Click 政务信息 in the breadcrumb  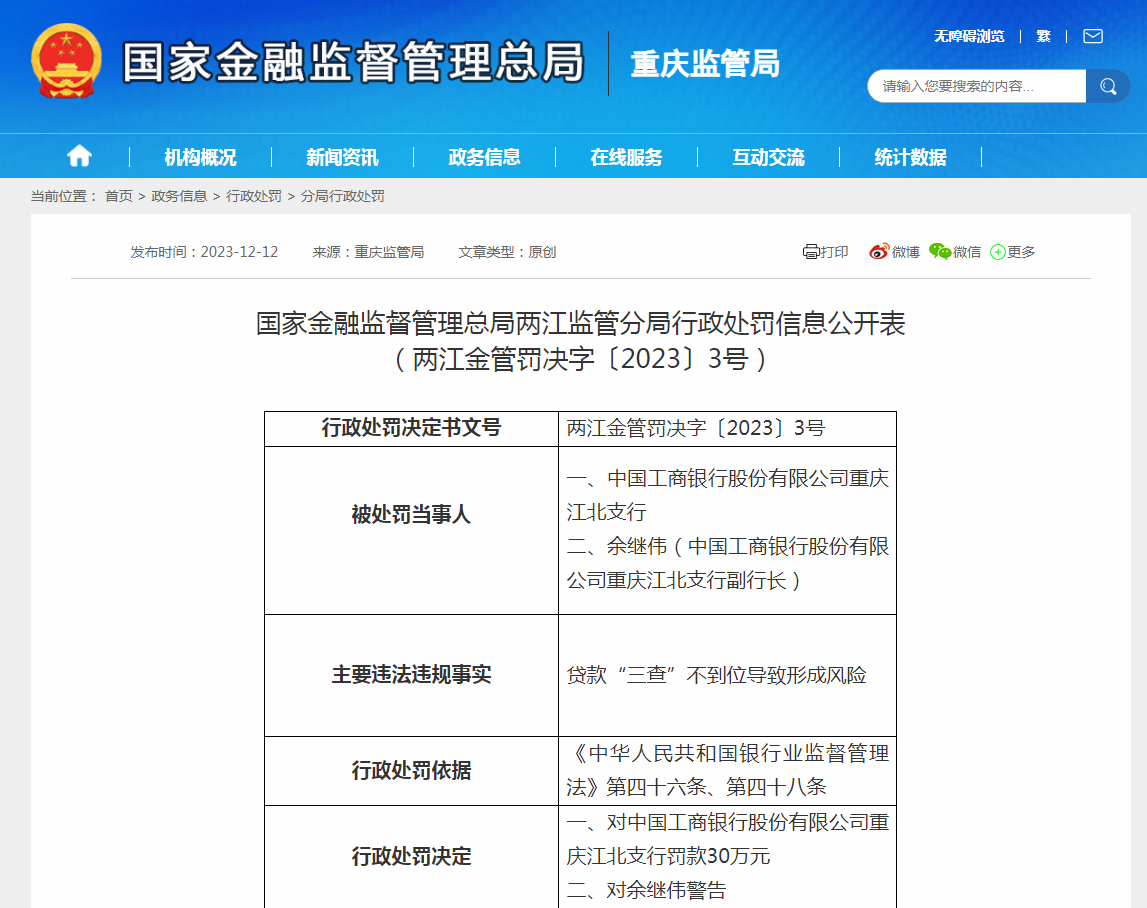179,196
